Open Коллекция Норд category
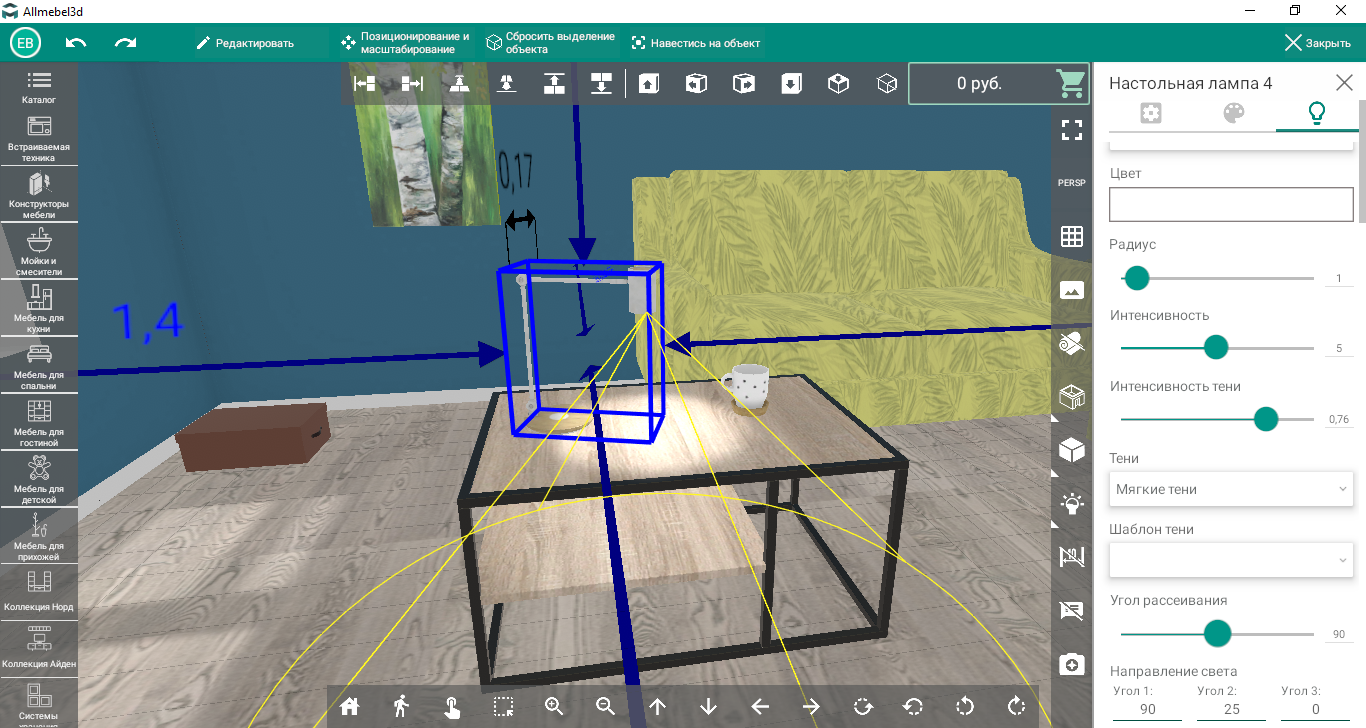Image resolution: width=1366 pixels, height=728 pixels. pyautogui.click(x=39, y=592)
